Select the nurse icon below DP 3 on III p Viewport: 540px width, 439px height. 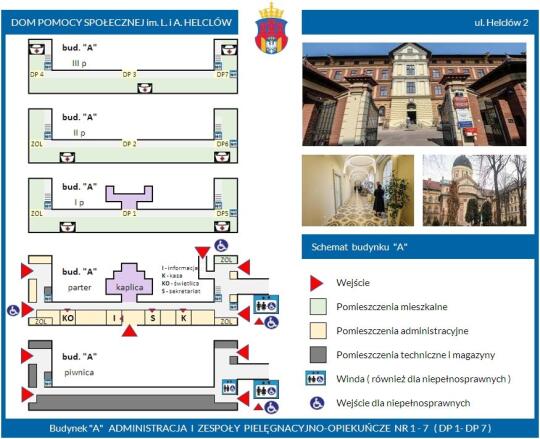pos(145,88)
